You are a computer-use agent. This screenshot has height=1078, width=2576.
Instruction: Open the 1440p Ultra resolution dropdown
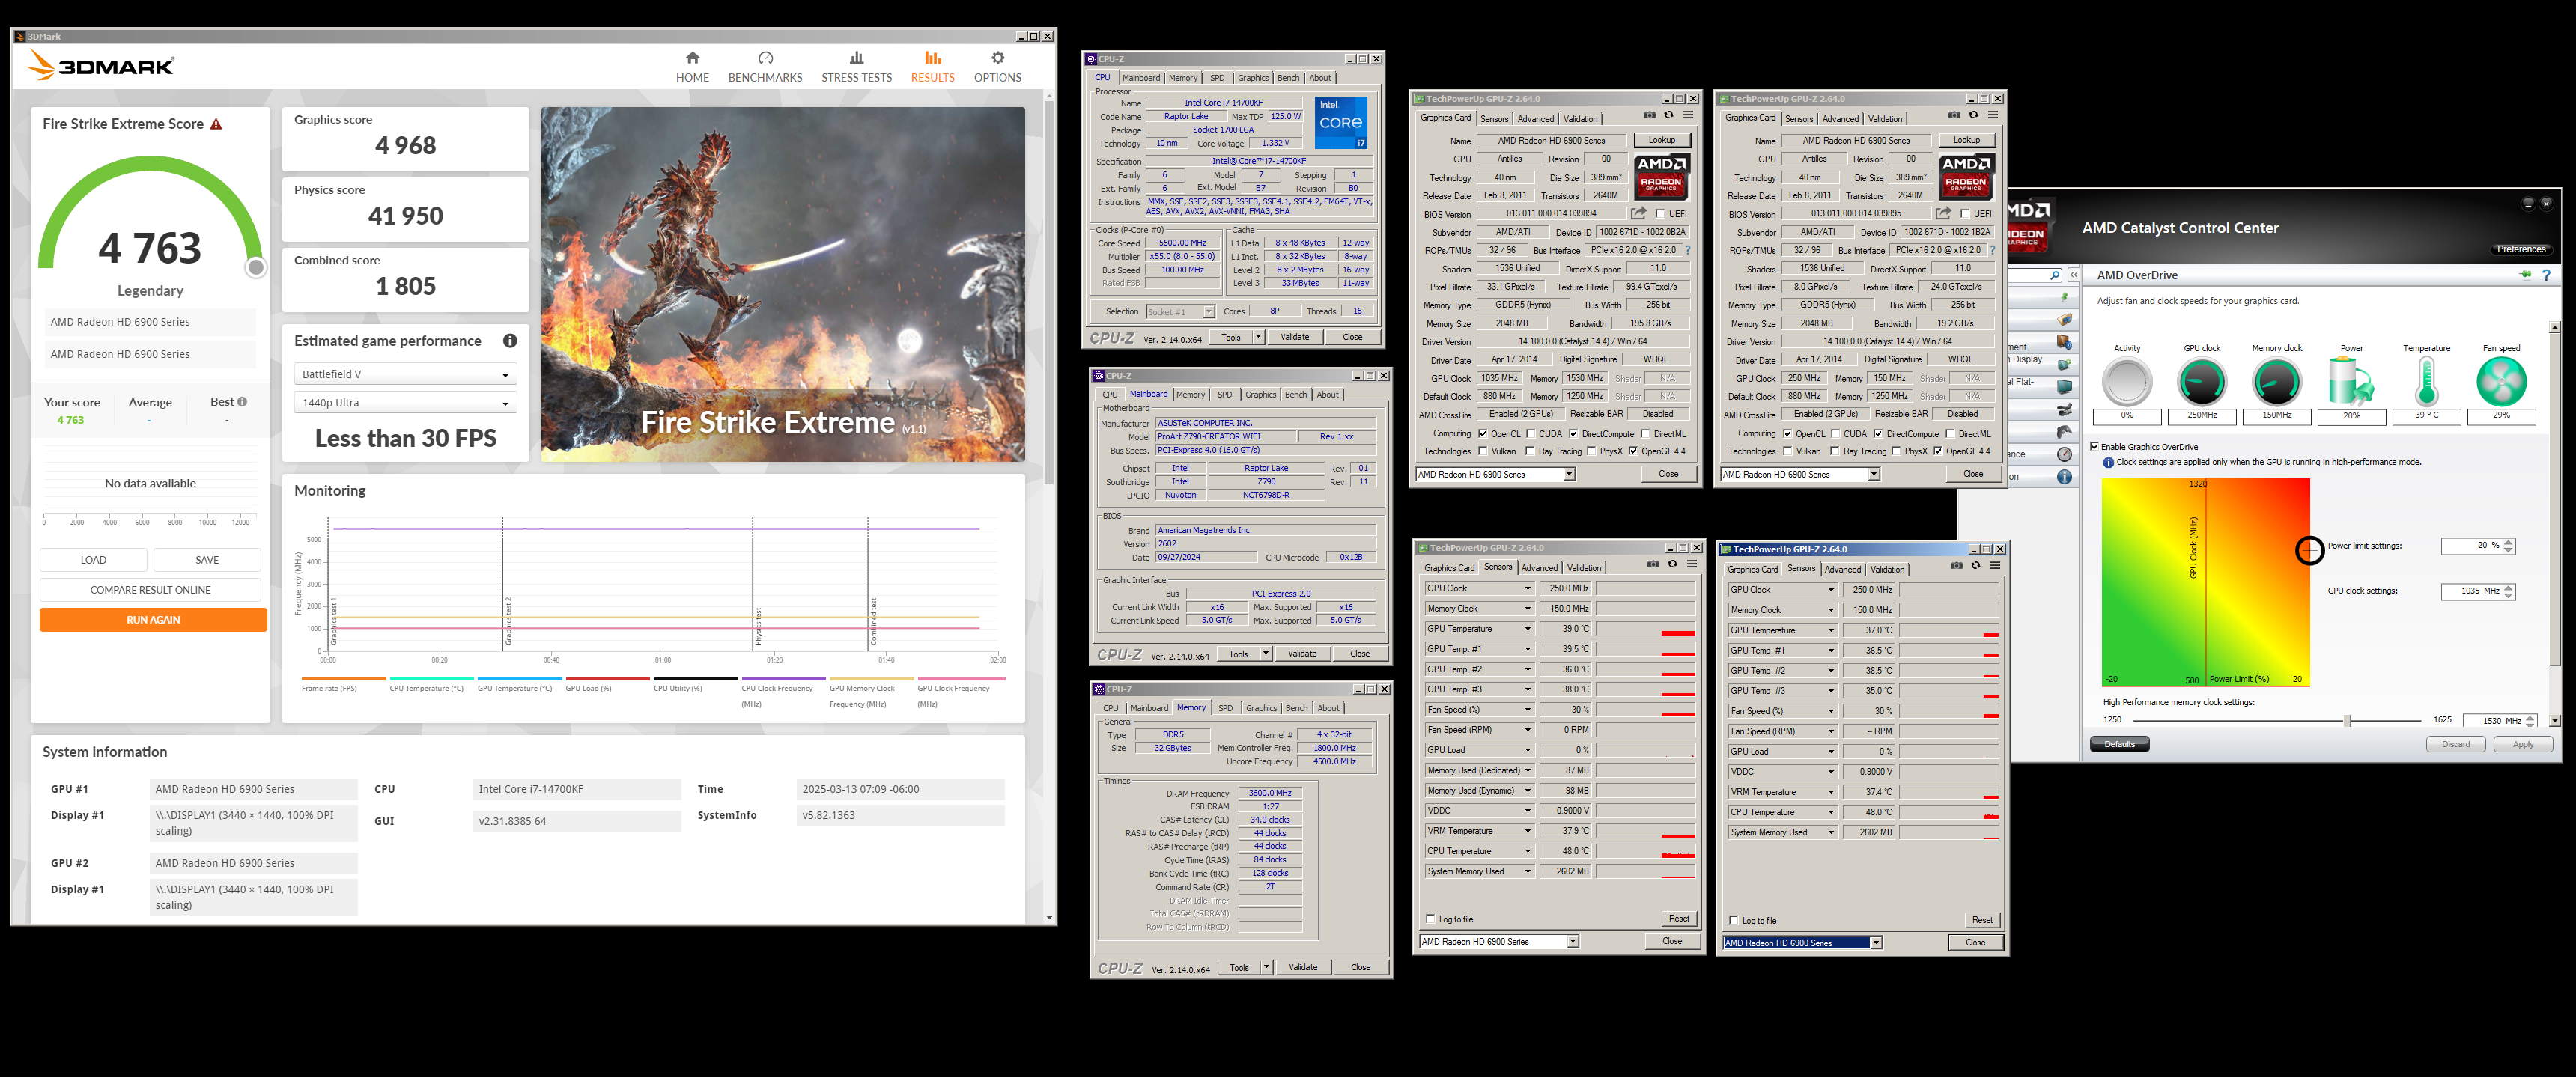coord(406,403)
